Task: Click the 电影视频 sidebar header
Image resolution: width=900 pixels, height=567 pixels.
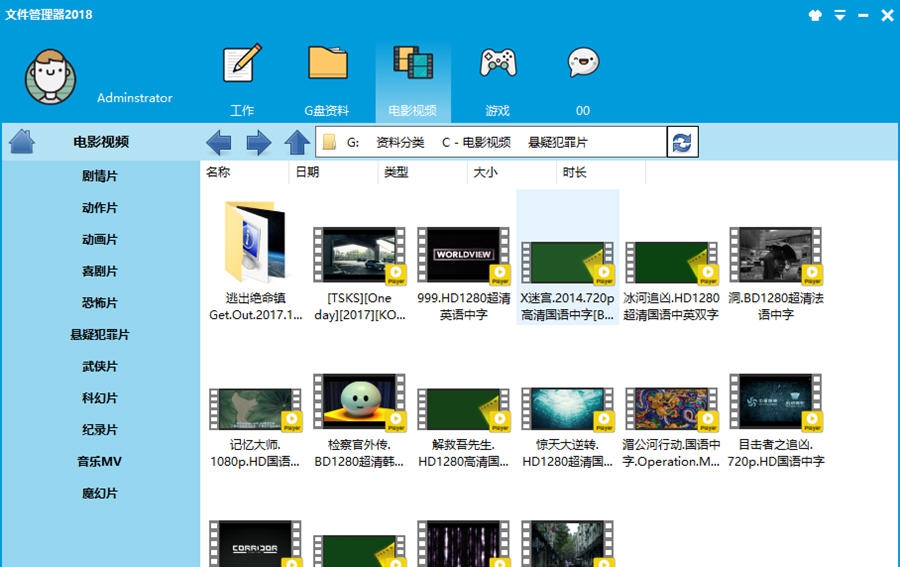Action: coord(101,142)
